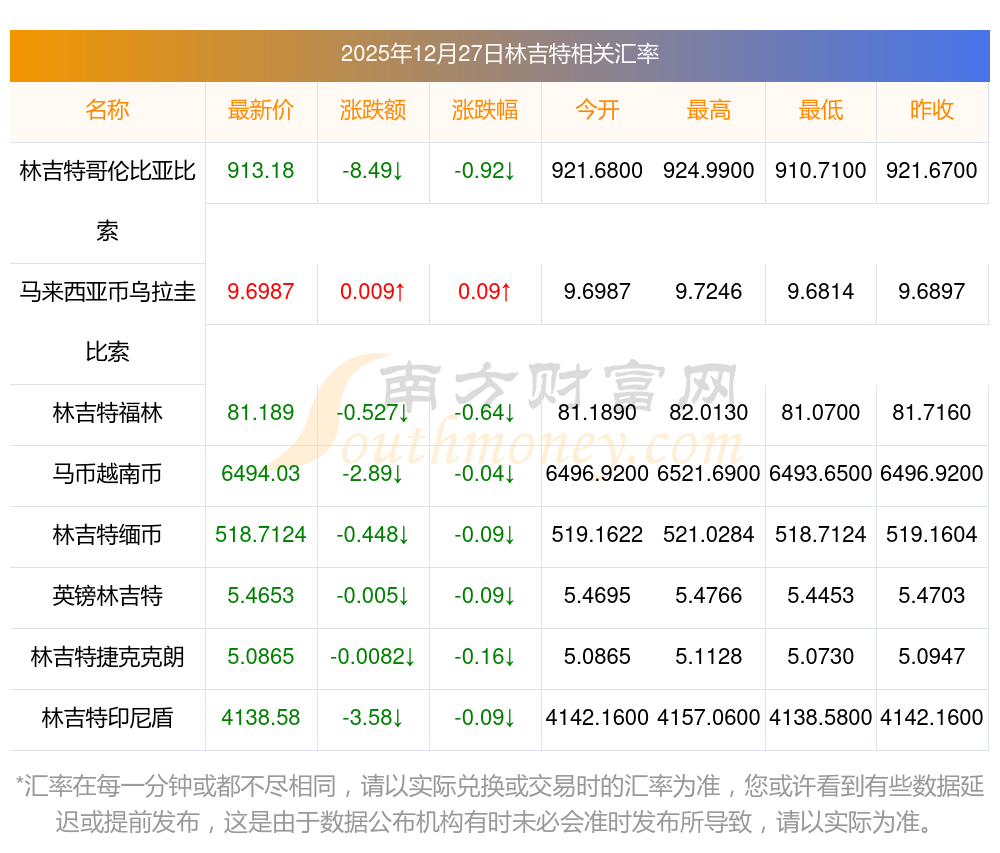Click change amount -8.49↓
The height and width of the screenshot is (853, 1000).
(372, 170)
